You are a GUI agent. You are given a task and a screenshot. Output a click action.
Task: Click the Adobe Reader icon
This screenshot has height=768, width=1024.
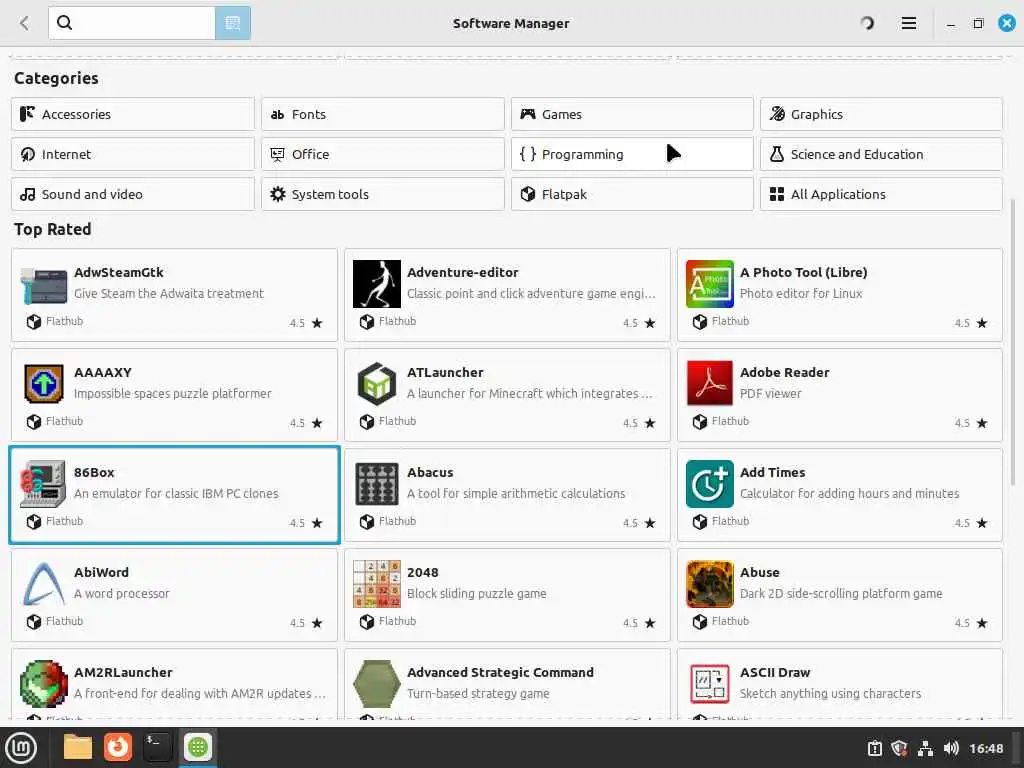click(710, 383)
